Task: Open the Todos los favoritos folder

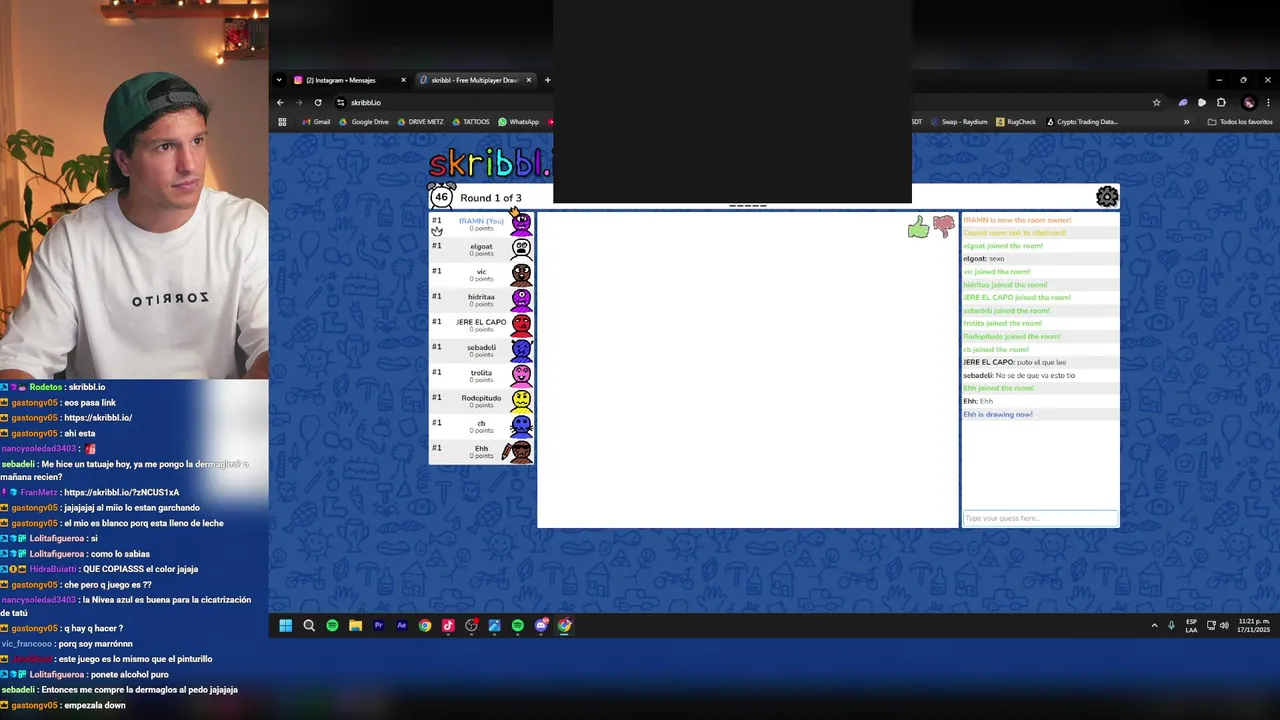Action: 1240,122
